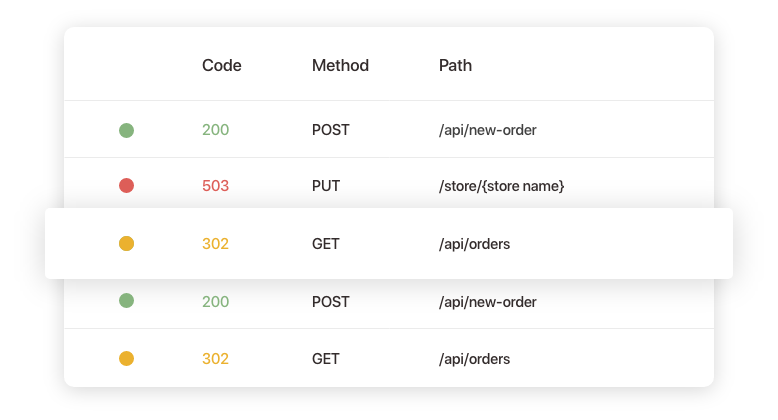
Task: Sort by the Method column header
Action: click(340, 66)
